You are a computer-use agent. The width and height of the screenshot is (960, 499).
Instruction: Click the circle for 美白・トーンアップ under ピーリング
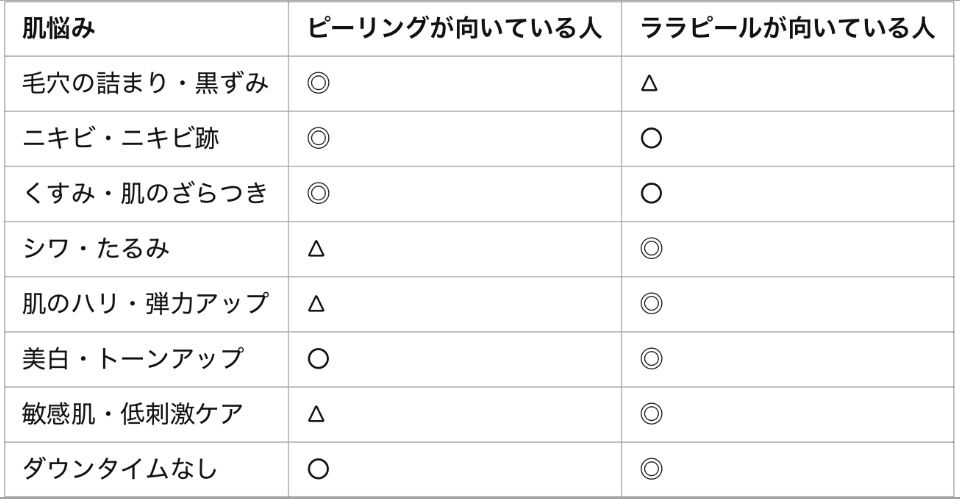point(318,359)
